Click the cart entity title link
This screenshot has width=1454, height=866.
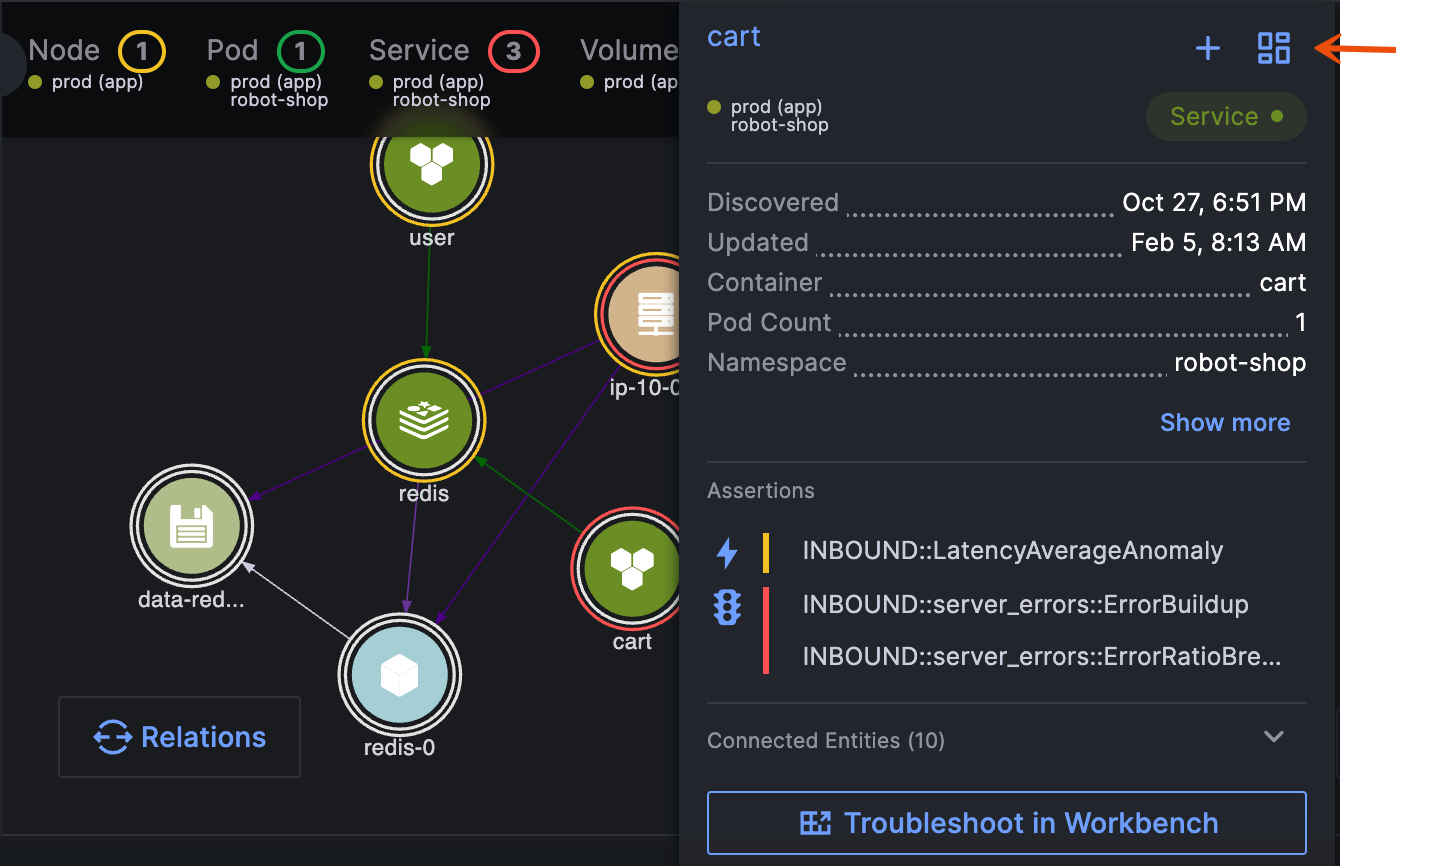(733, 36)
